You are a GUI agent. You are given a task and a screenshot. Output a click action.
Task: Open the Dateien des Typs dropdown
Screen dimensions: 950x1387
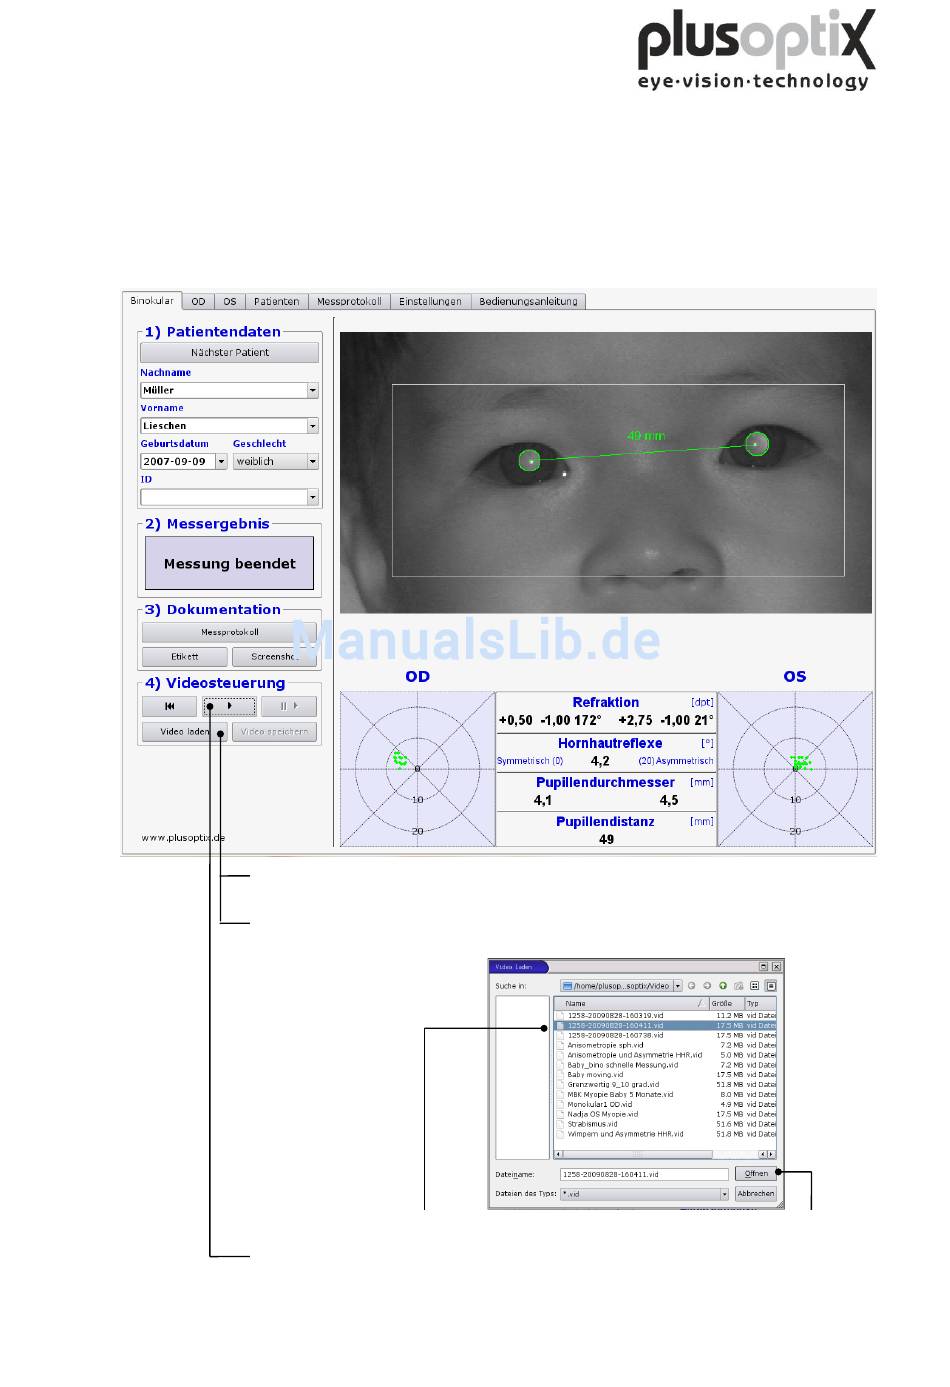pyautogui.click(x=724, y=1194)
